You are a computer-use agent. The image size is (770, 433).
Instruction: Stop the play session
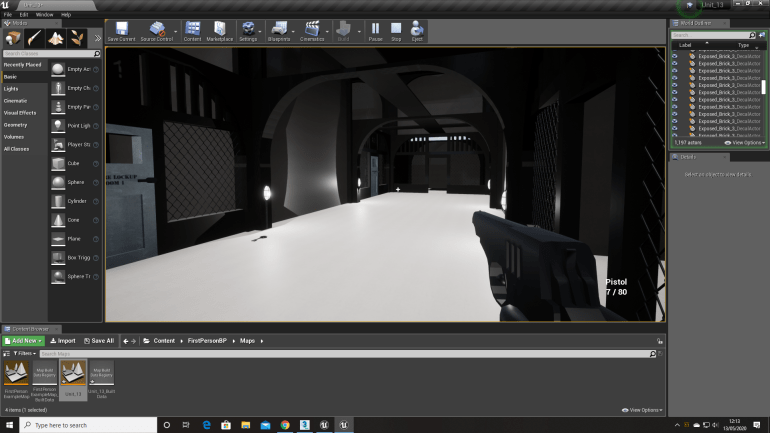pyautogui.click(x=396, y=31)
